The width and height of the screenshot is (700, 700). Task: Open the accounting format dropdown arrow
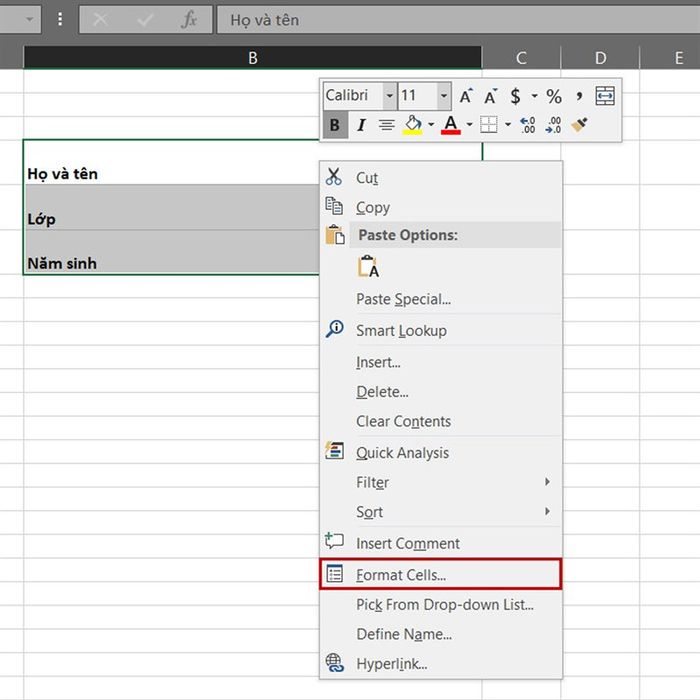[534, 96]
